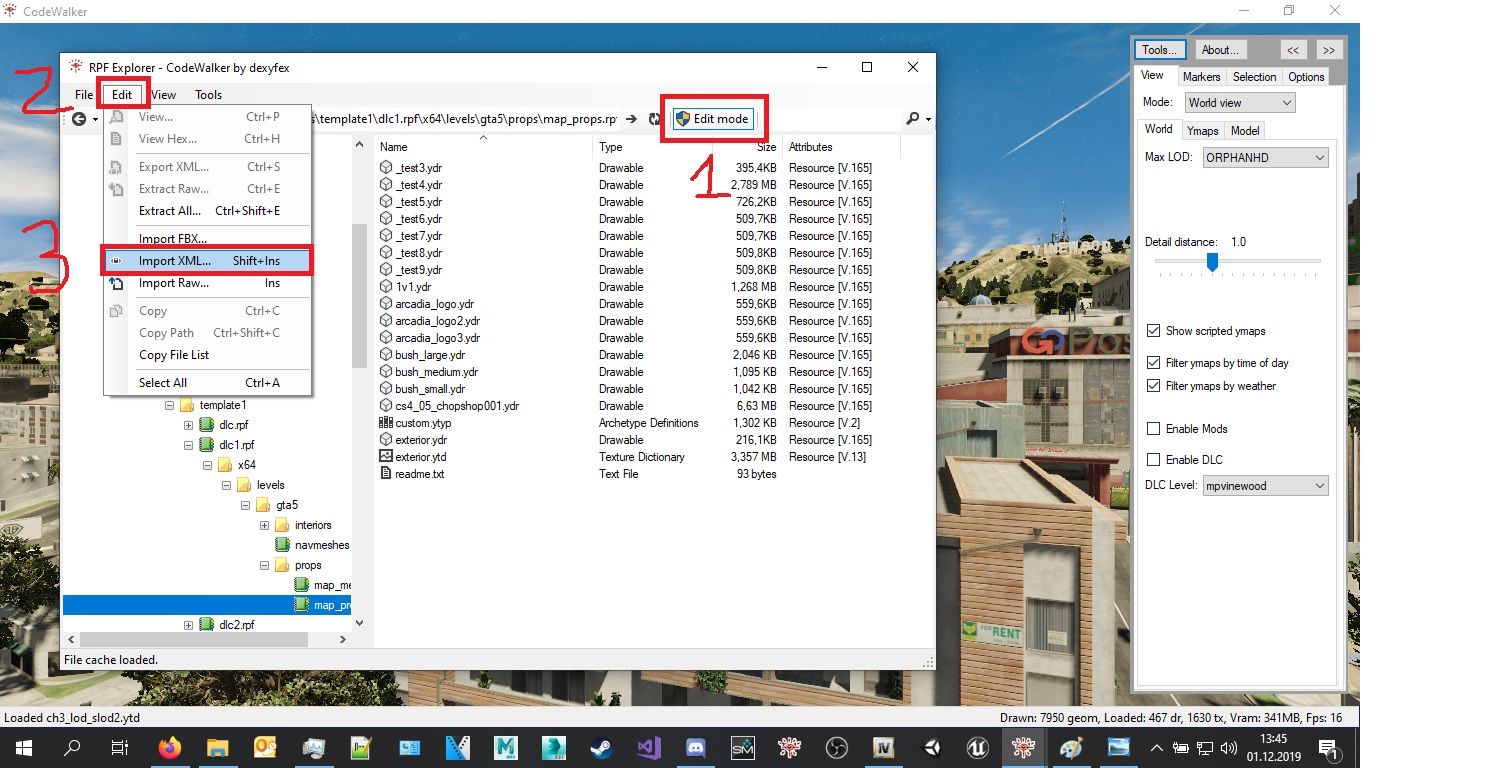1500x768 pixels.
Task: Choose Extract All... from Edit menu
Action: click(208, 211)
